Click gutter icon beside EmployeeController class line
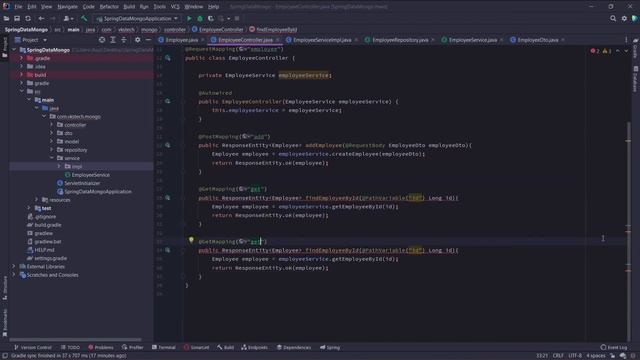Viewport: 640px width, 360px height. pyautogui.click(x=168, y=58)
